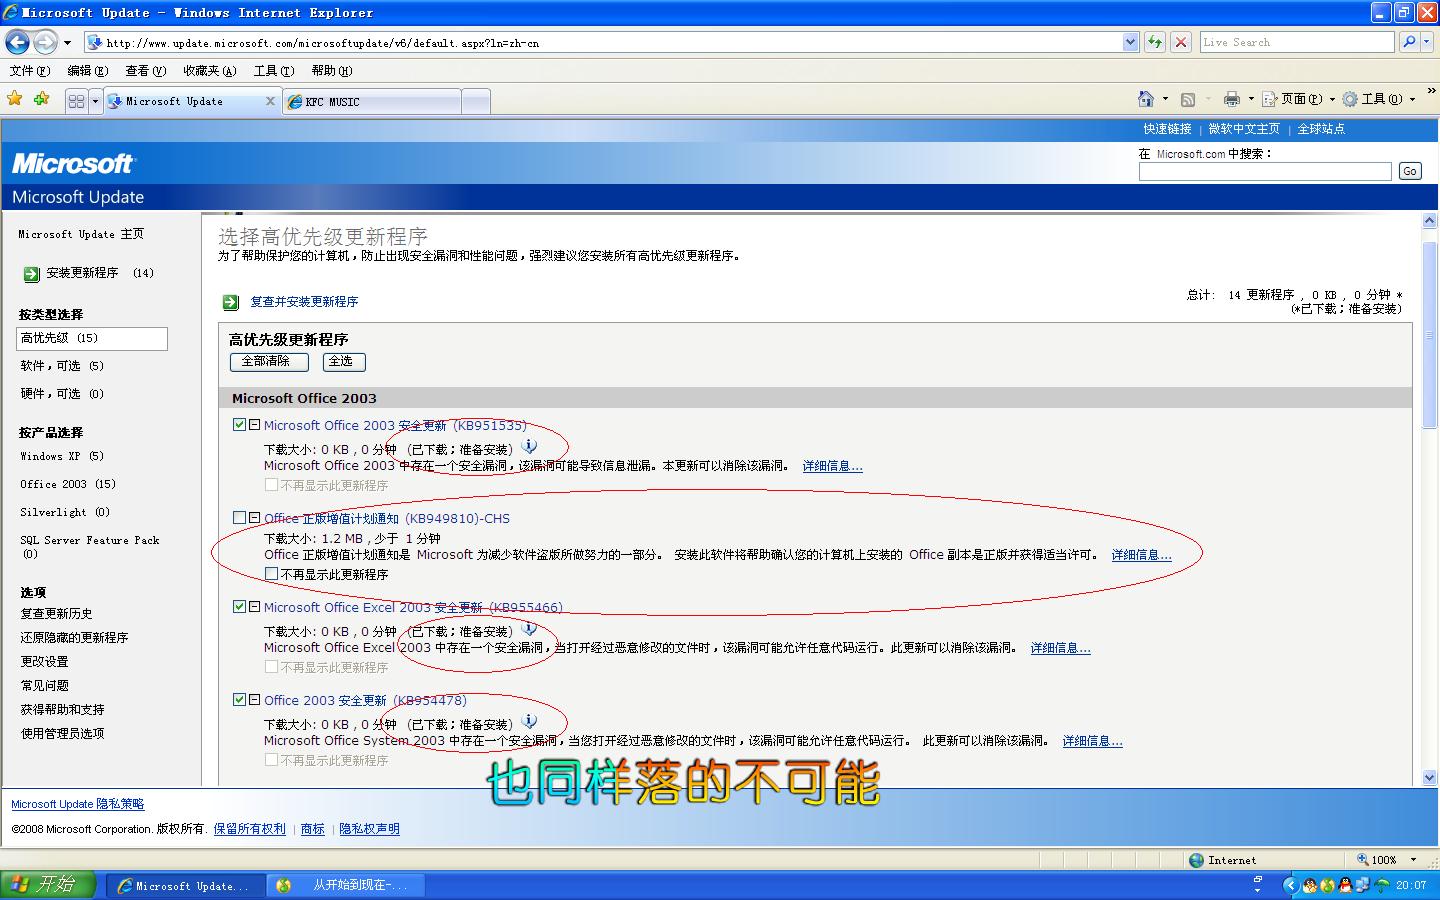Open the Start menu 开始 button

(x=48, y=885)
